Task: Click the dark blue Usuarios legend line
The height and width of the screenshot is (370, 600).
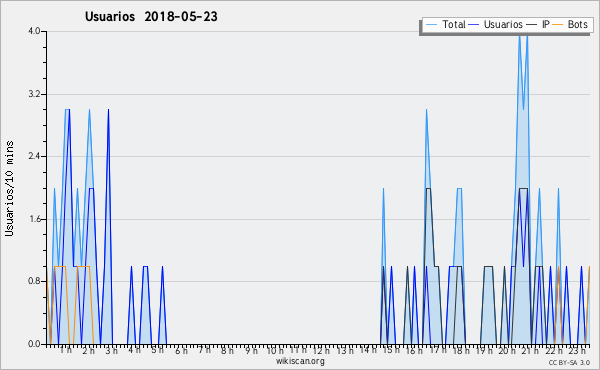Action: coord(474,25)
